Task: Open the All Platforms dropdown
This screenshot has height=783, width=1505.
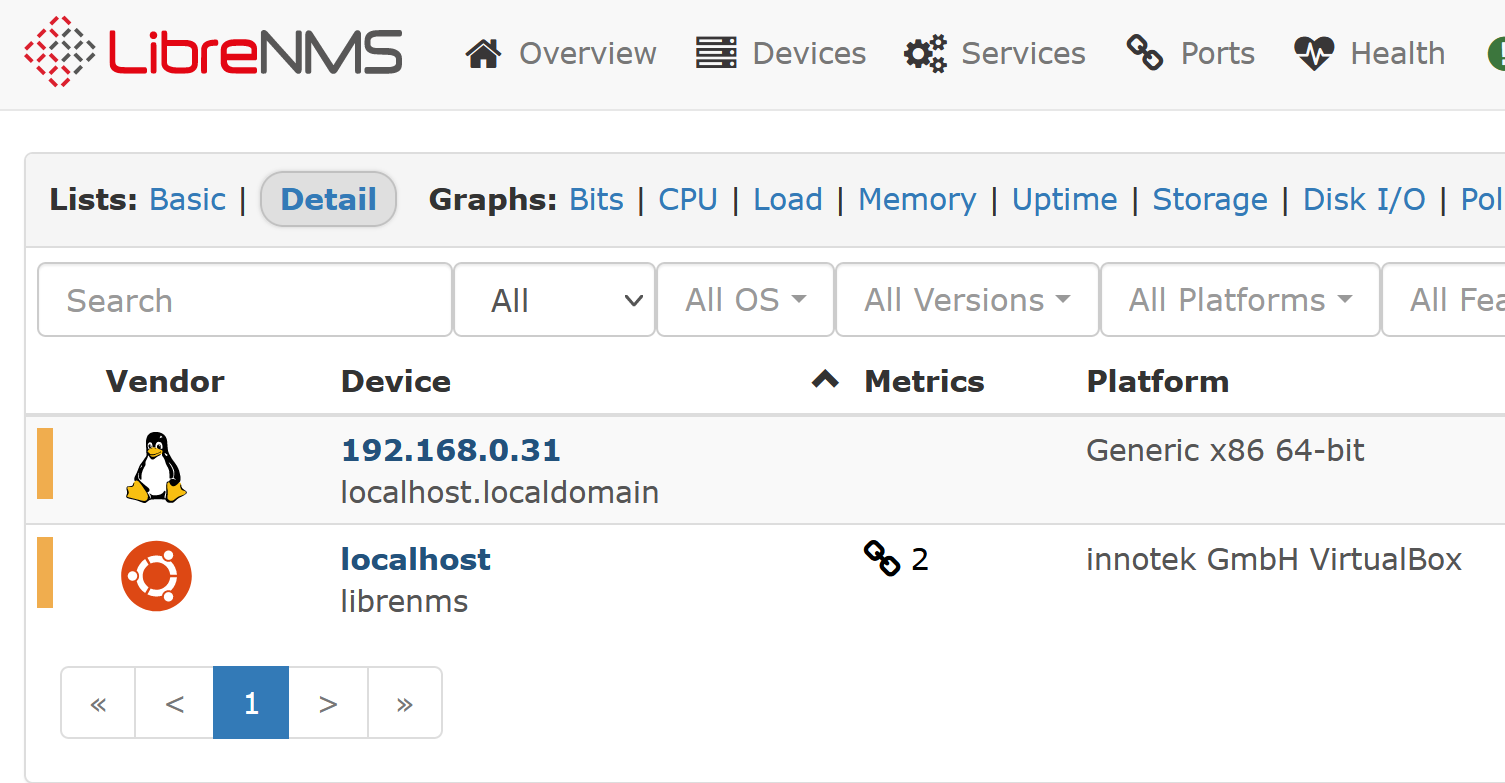Action: coord(1240,300)
